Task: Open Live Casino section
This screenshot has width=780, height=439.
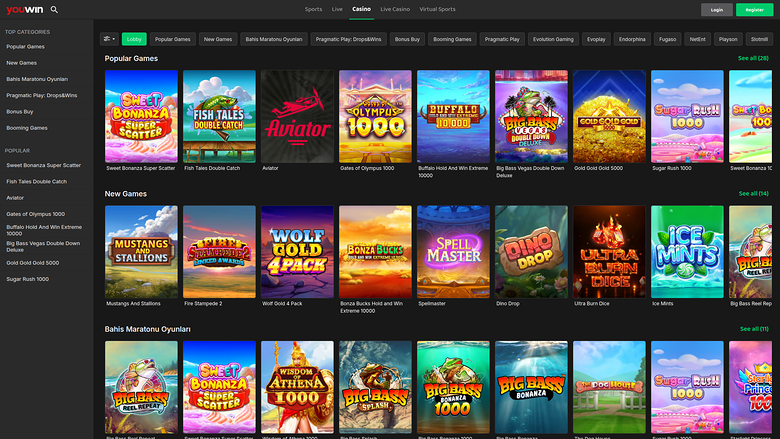Action: pyautogui.click(x=395, y=9)
